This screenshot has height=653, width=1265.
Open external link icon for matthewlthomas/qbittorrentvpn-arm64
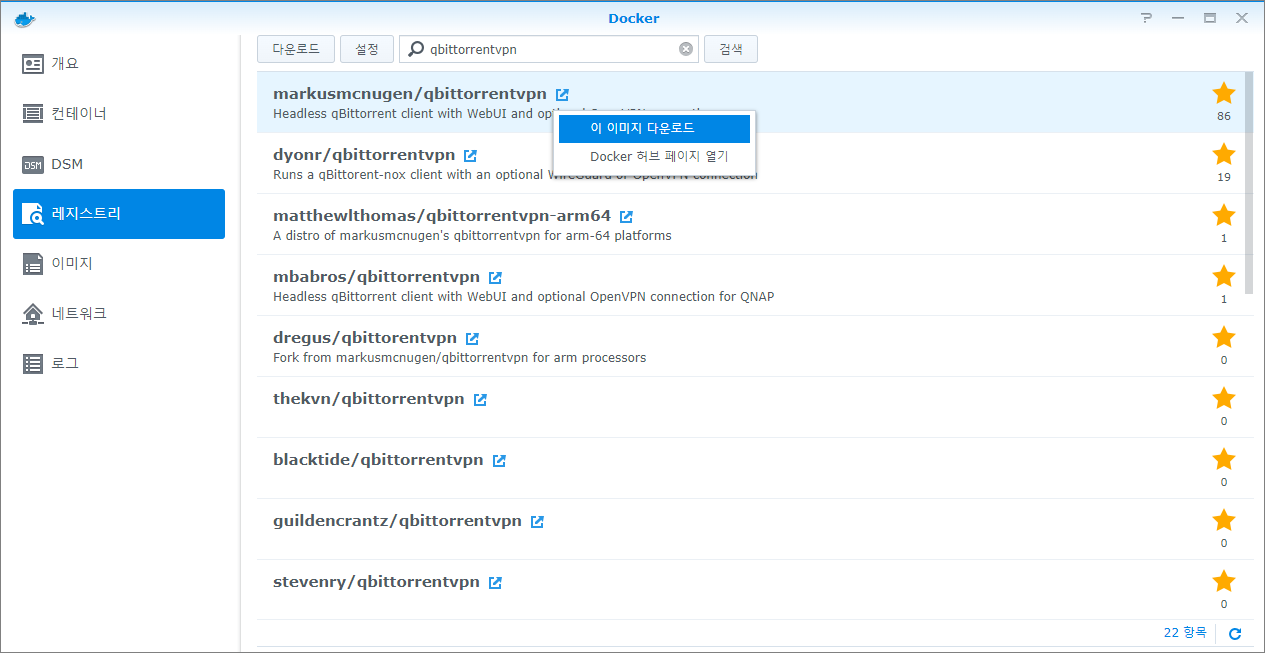626,216
